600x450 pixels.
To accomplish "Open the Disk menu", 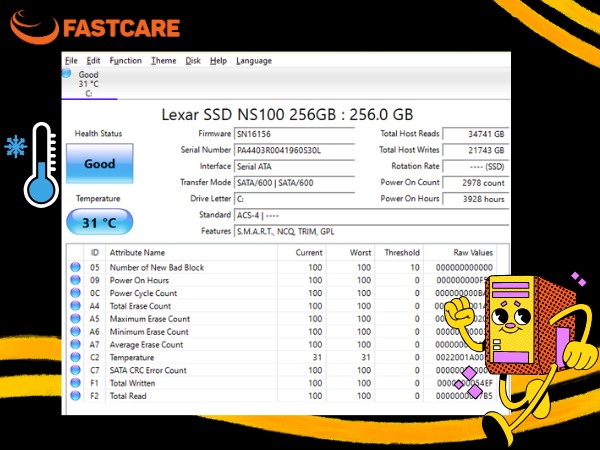I will 193,60.
